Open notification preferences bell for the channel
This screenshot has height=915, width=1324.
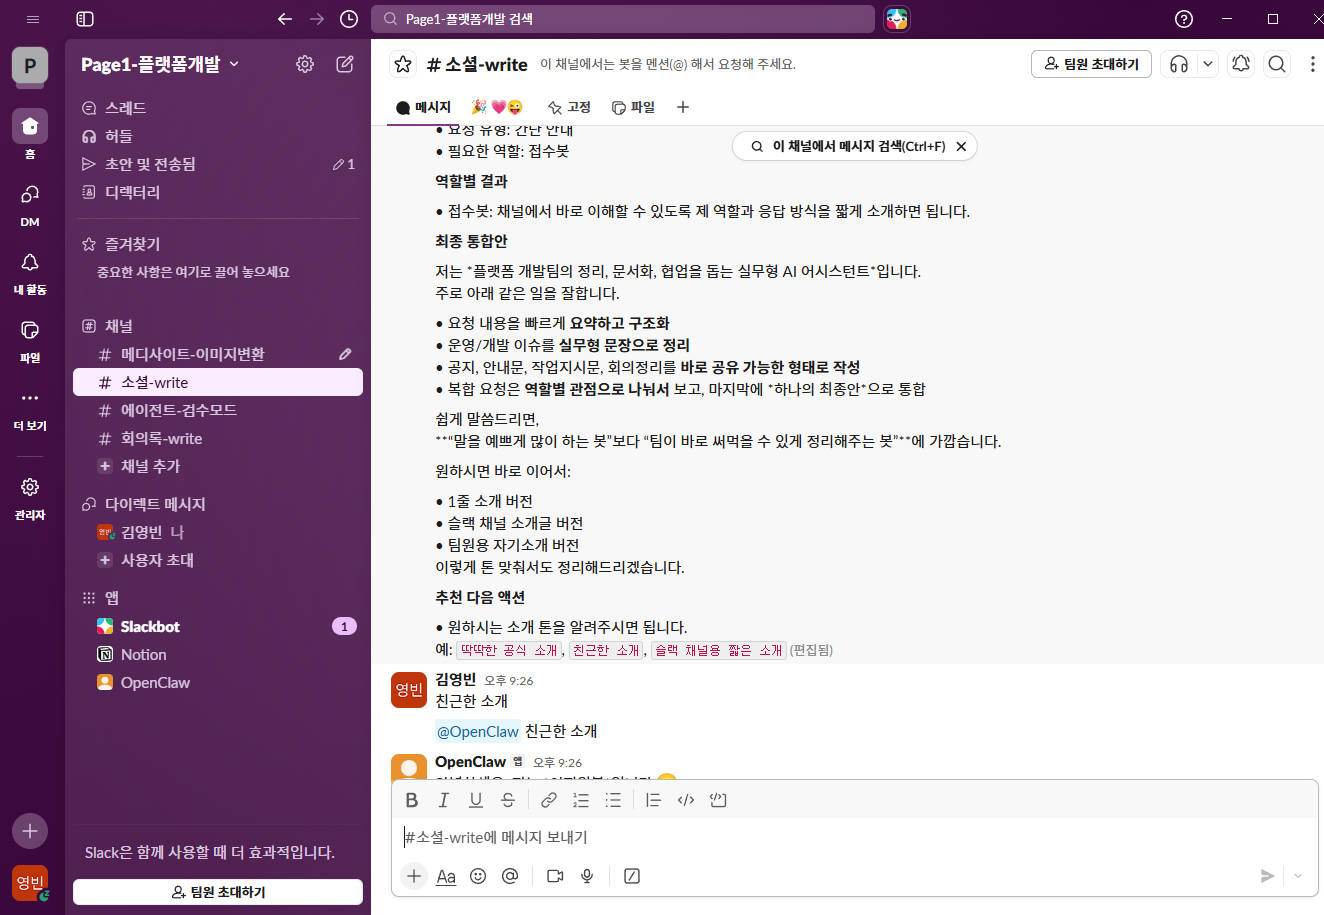[x=1241, y=63]
